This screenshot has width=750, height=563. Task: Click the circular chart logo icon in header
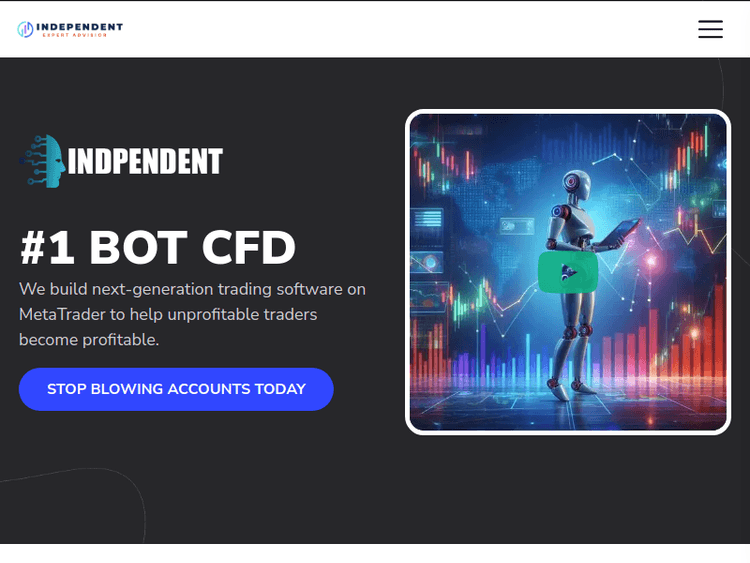(25, 29)
